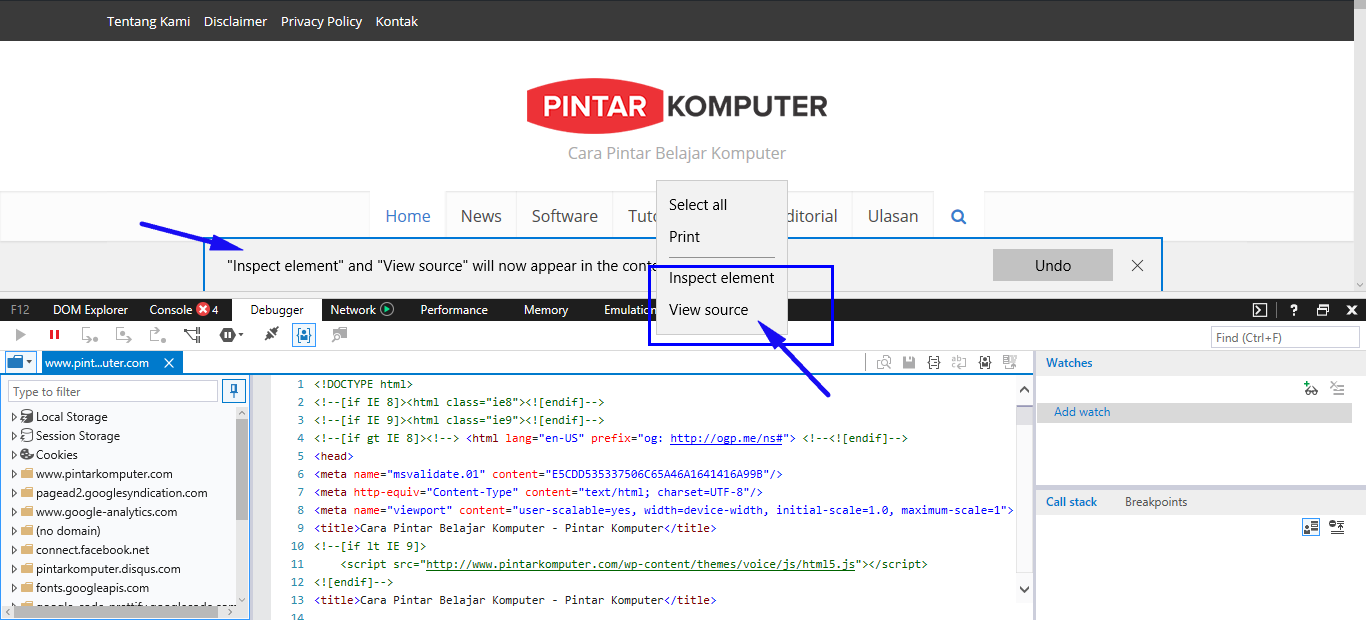The height and width of the screenshot is (620, 1366).
Task: Click the Find in files magnifier icon
Action: click(884, 363)
